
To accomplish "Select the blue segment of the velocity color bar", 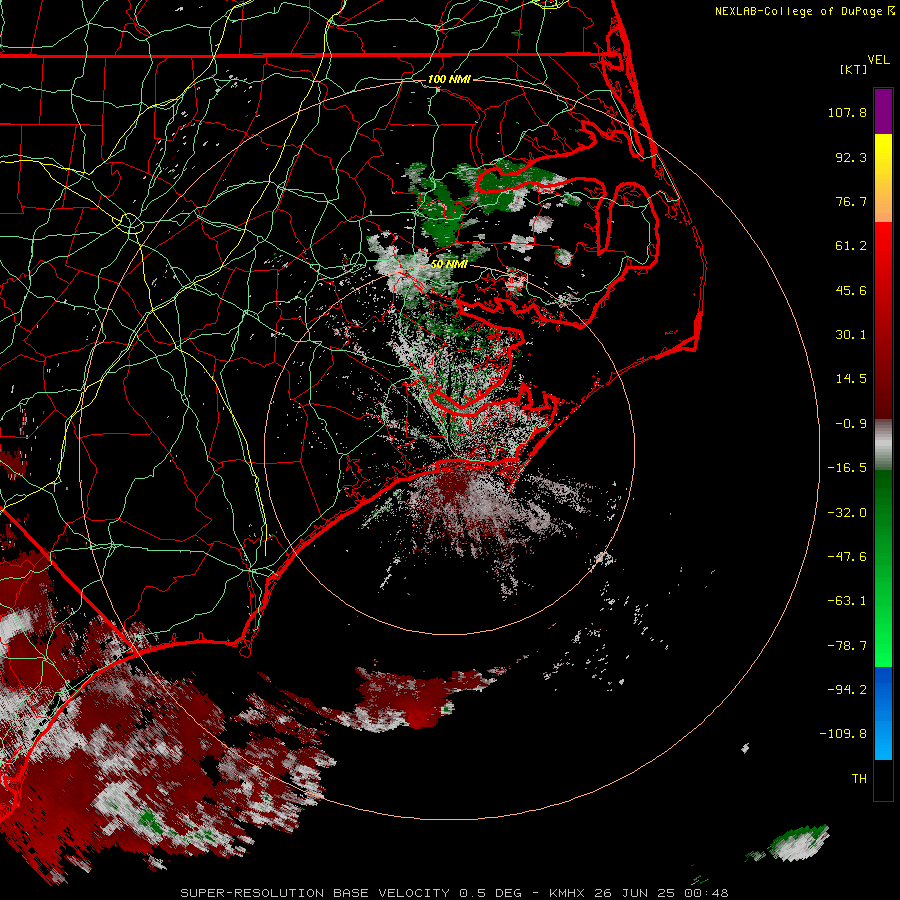I will coord(883,713).
